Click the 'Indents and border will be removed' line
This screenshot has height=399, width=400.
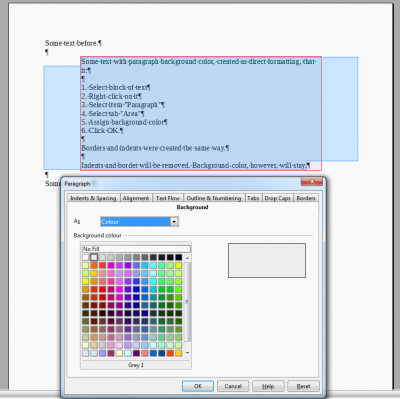(196, 165)
